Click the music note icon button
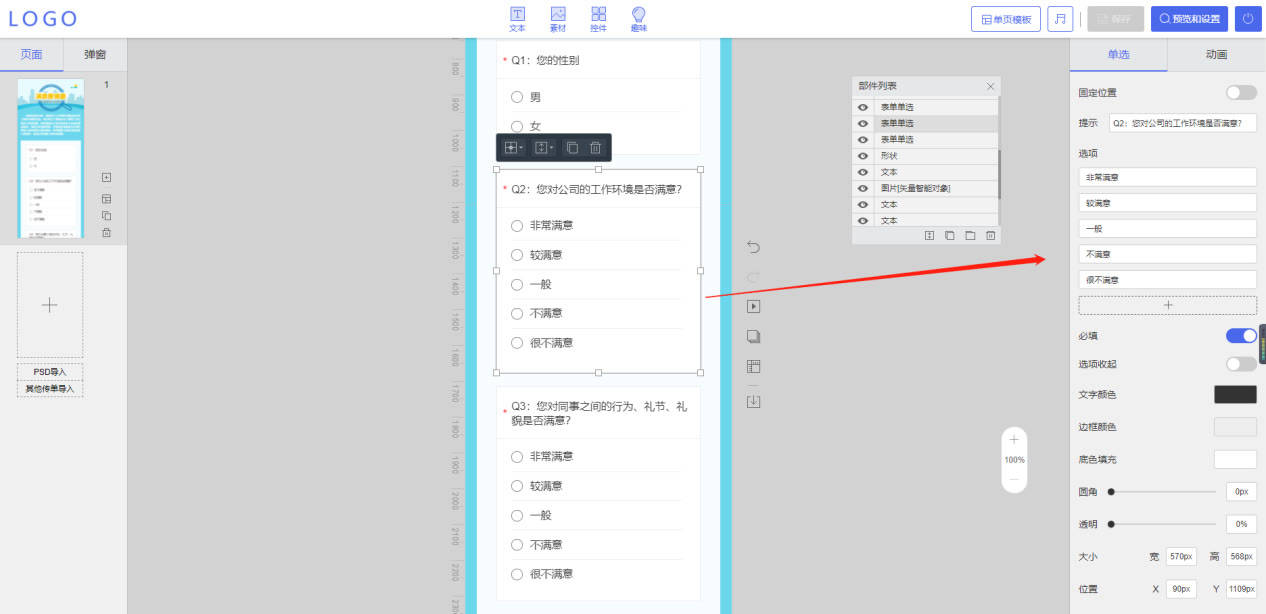Viewport: 1266px width, 614px height. coord(1060,19)
